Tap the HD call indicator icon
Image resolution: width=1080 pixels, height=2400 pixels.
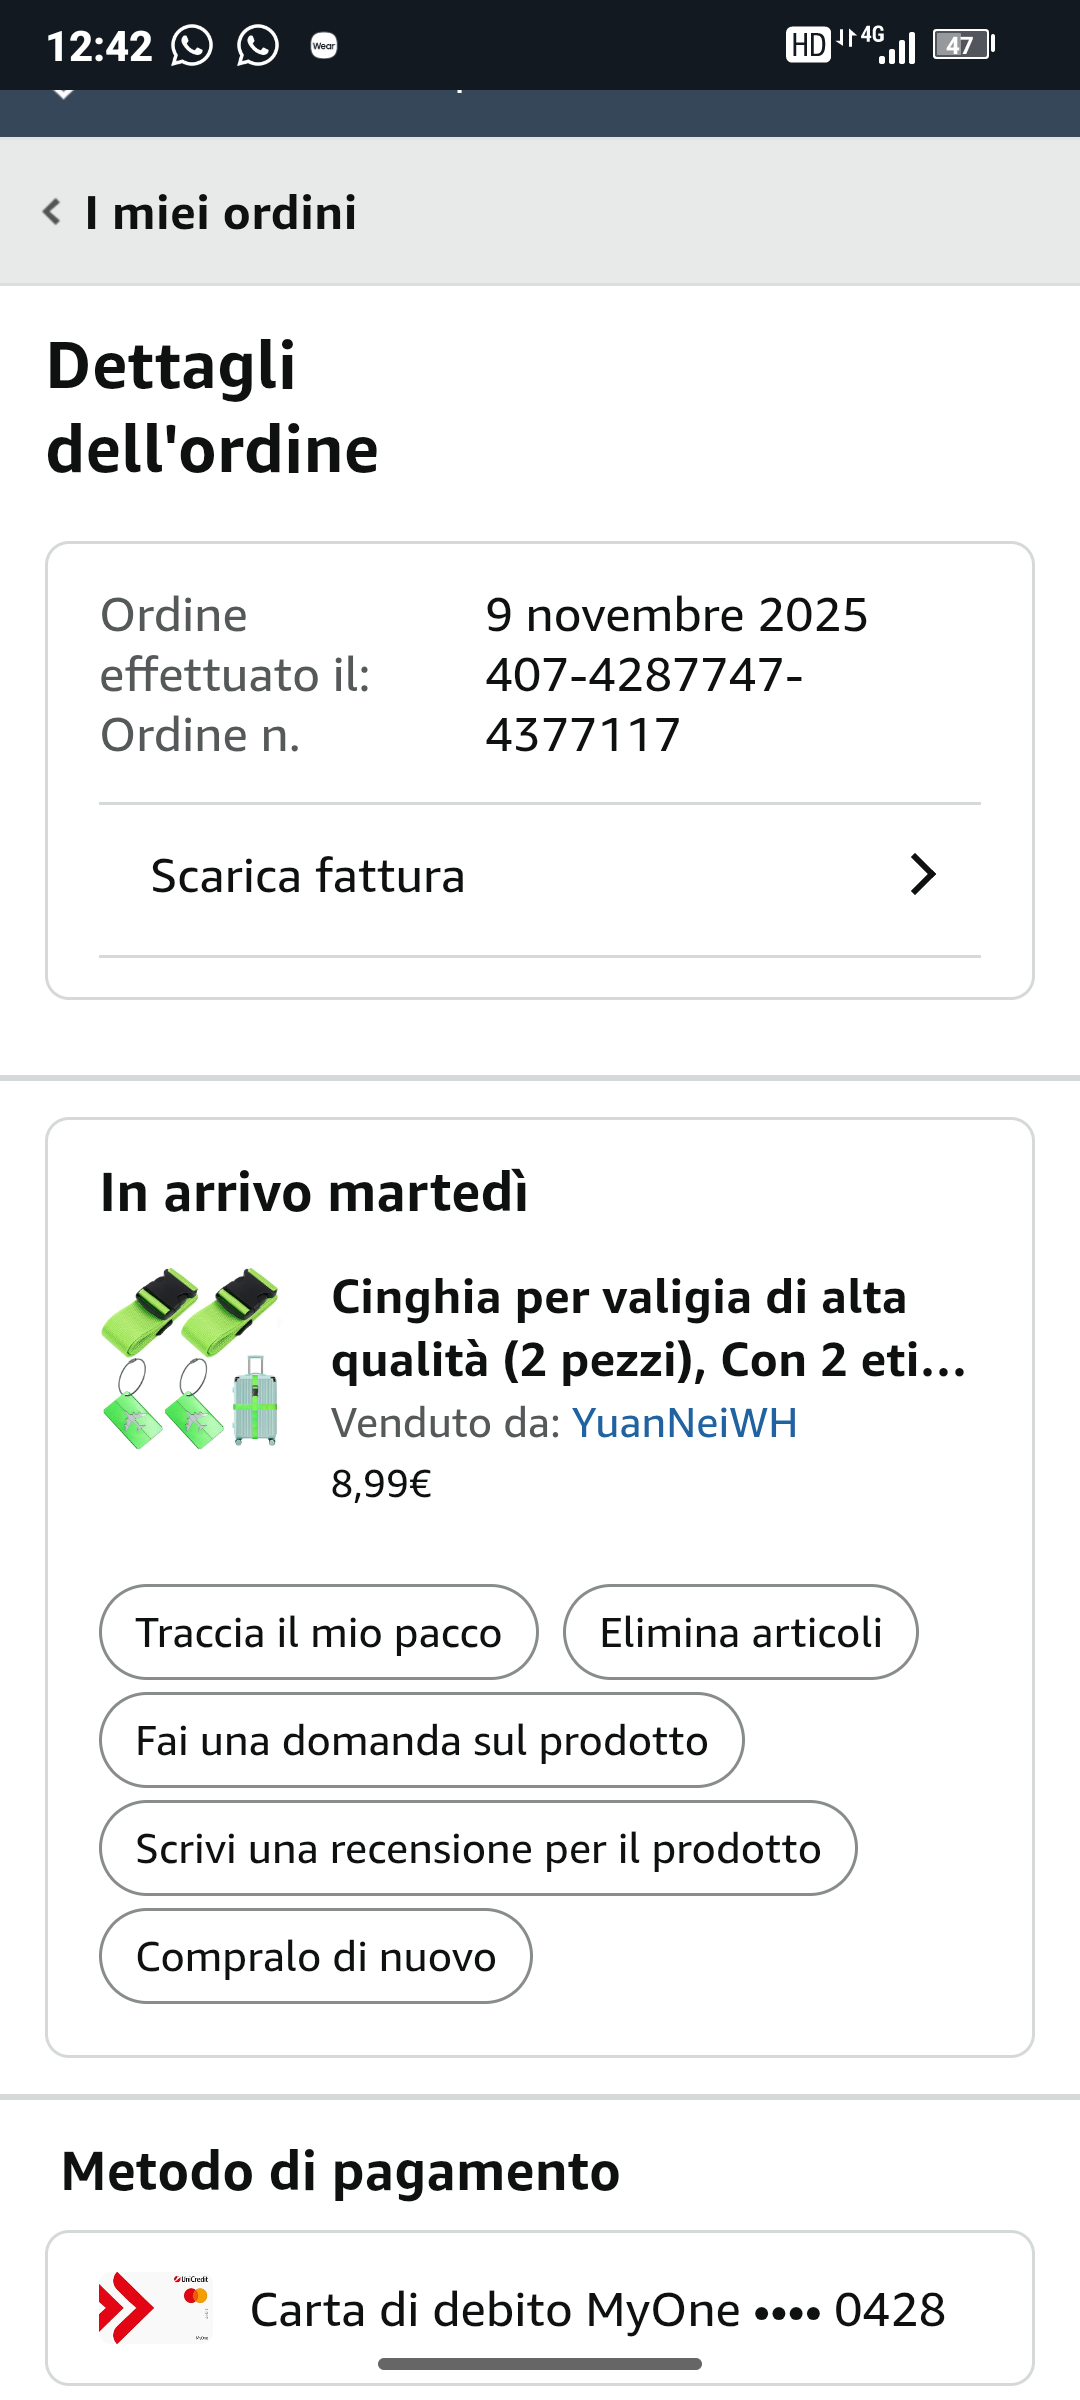[x=807, y=45]
